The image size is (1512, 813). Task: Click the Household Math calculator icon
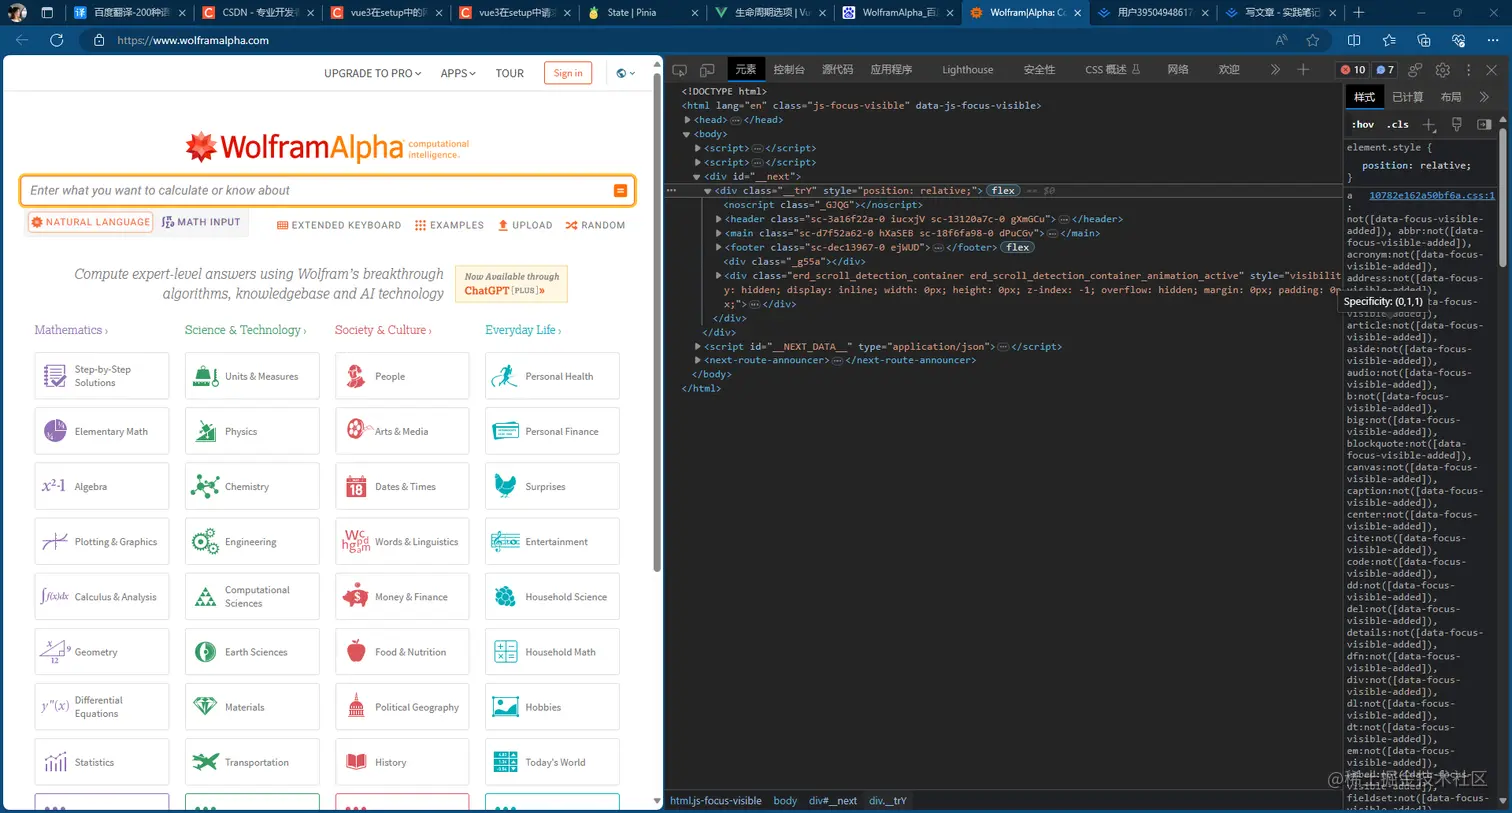coord(506,652)
